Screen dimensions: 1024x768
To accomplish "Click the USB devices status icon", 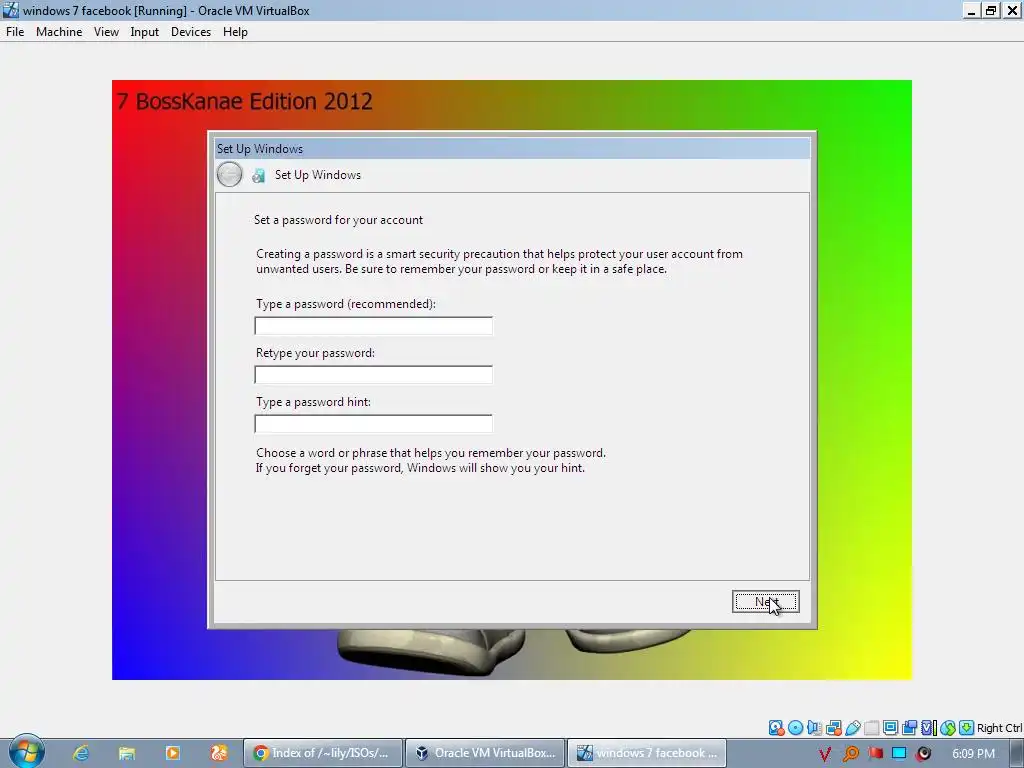I will tap(853, 728).
